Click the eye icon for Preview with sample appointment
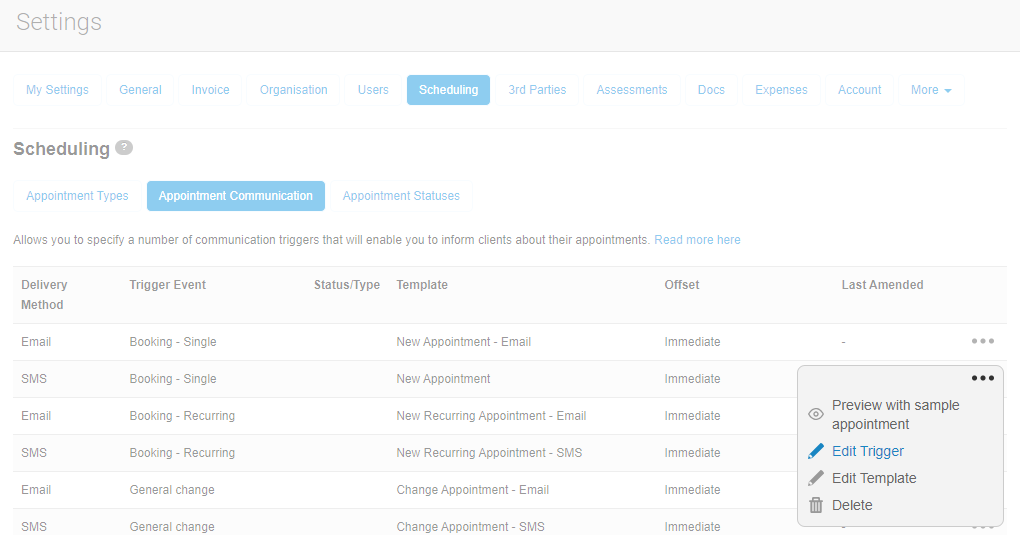This screenshot has width=1020, height=535. click(816, 414)
